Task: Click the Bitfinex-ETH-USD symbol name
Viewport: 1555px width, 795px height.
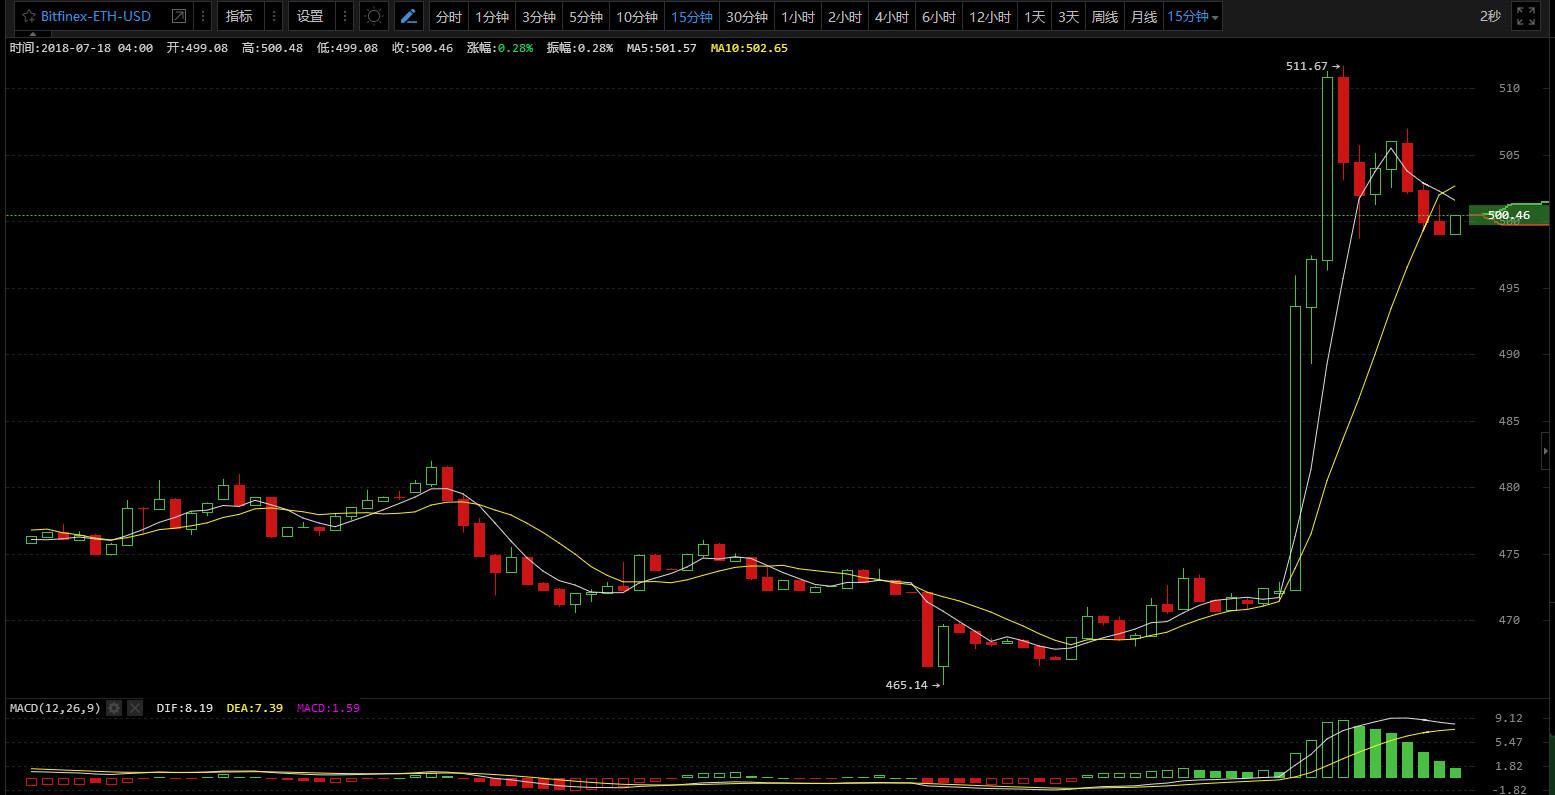Action: (96, 16)
